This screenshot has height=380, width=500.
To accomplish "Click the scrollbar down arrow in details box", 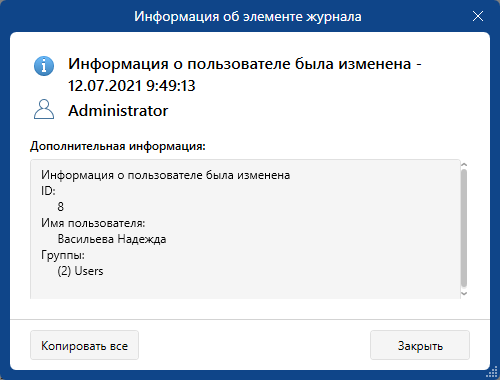I will coord(464,294).
